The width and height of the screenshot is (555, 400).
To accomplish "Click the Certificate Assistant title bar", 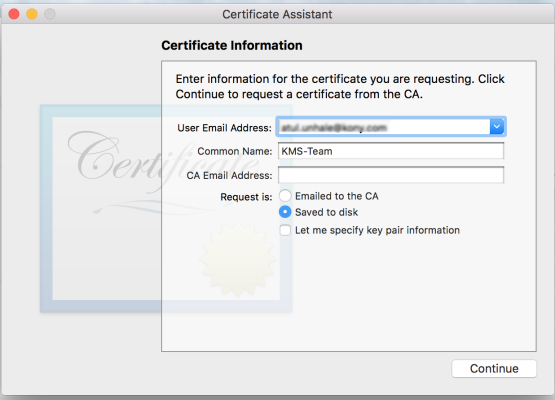I will 277,14.
